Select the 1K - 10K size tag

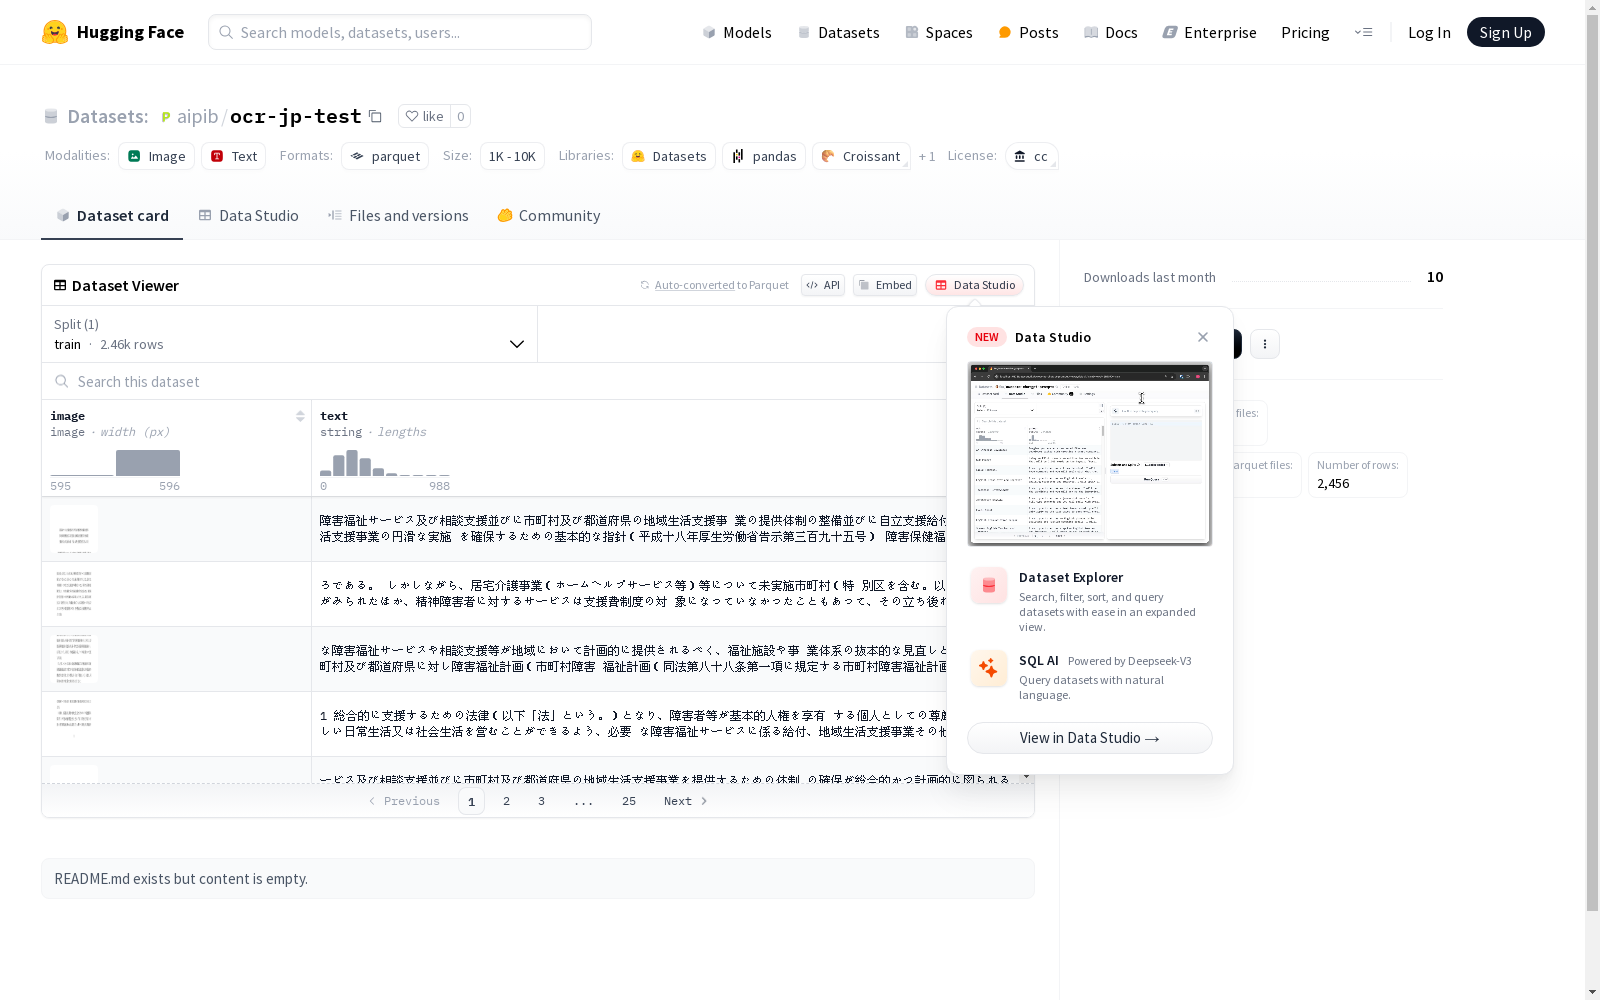[512, 156]
